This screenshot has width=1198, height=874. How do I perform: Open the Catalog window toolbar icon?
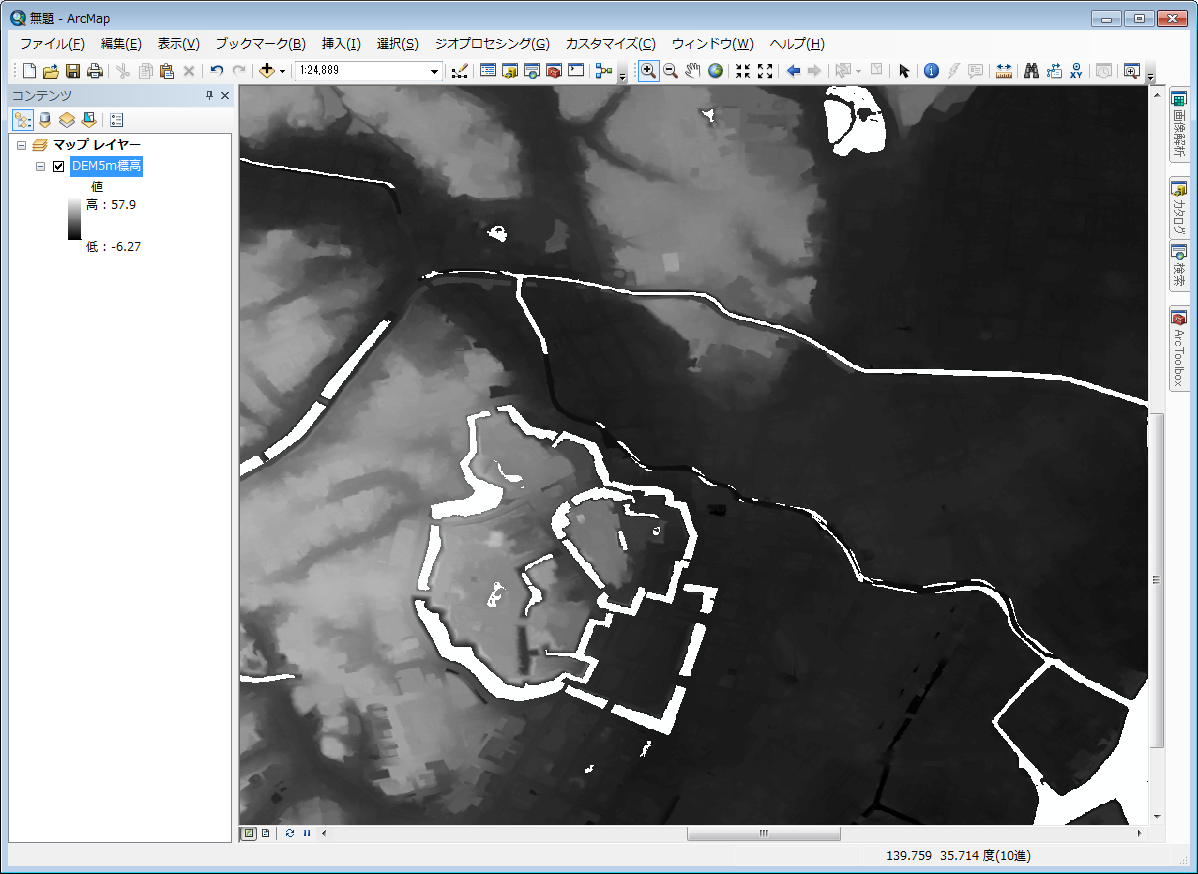[510, 71]
